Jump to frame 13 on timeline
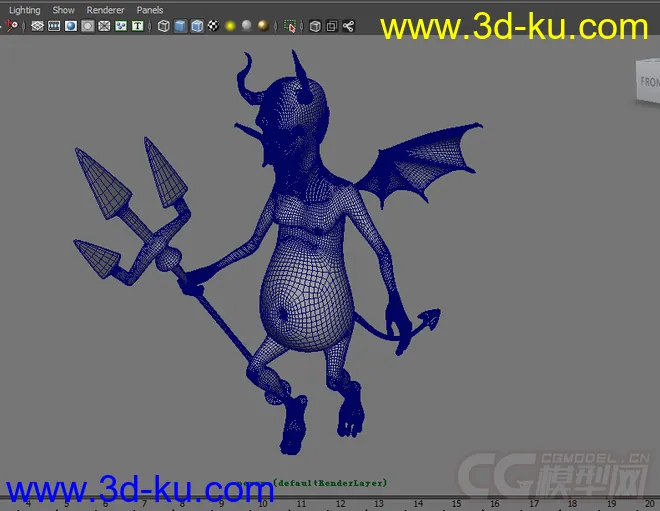Screen dimensions: 660x511 [379, 503]
